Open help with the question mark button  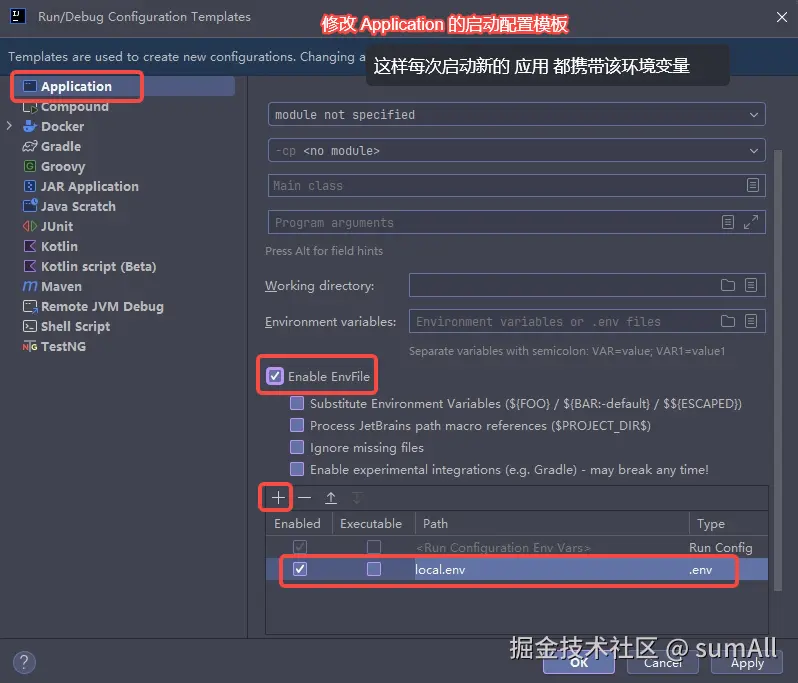[24, 662]
